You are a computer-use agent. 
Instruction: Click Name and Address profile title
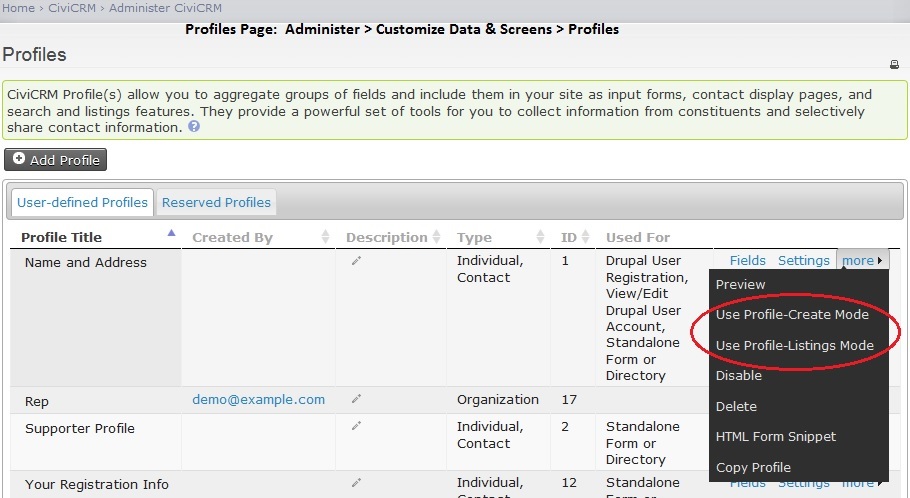[85, 262]
